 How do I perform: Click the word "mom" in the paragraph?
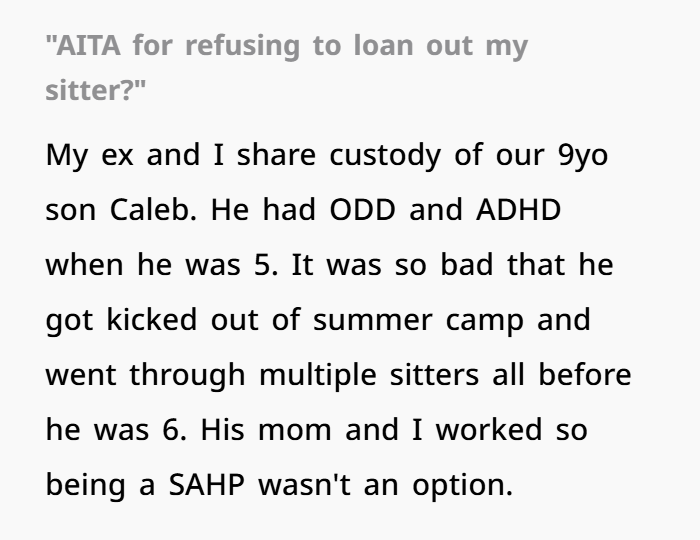[295, 431]
